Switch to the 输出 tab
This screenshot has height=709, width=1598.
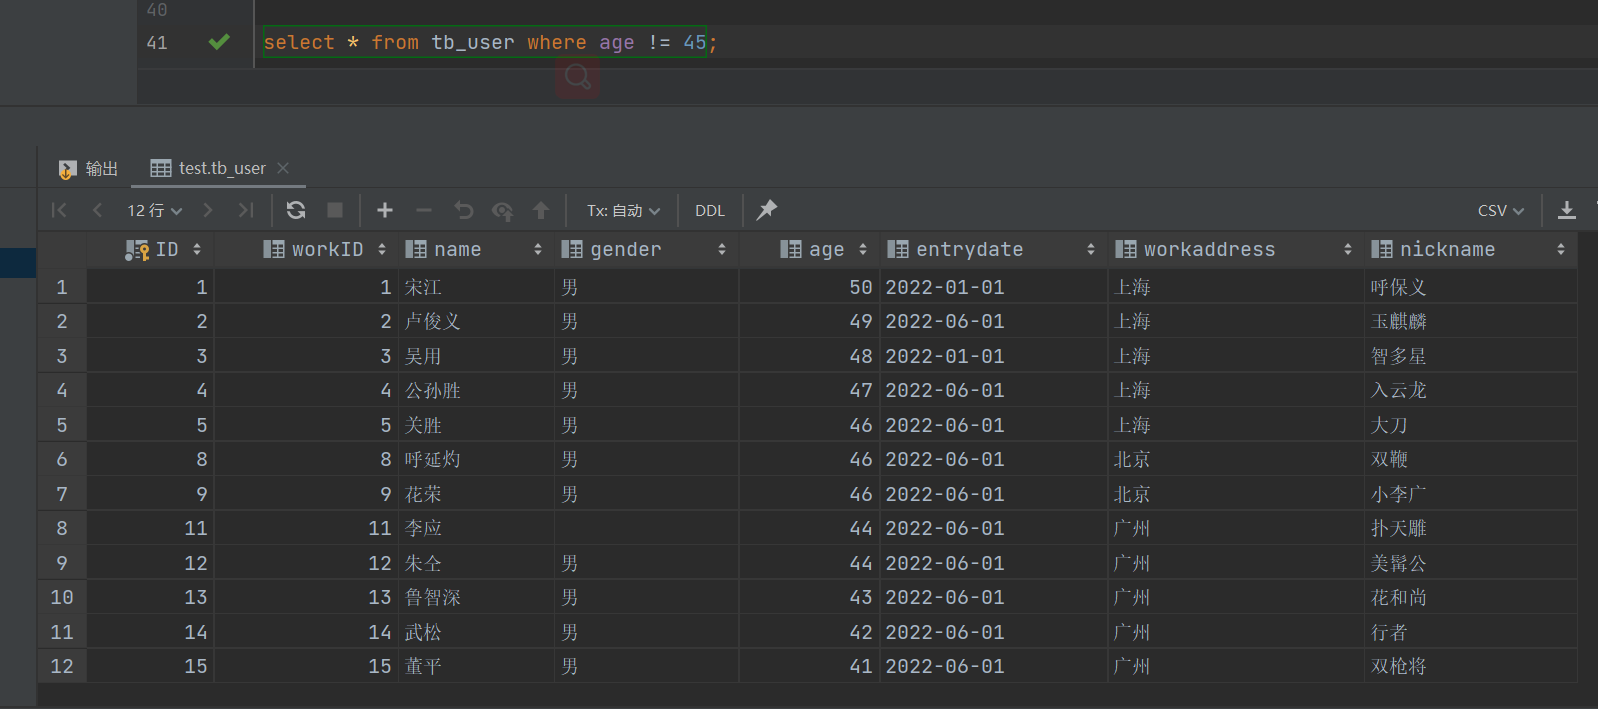pos(88,168)
